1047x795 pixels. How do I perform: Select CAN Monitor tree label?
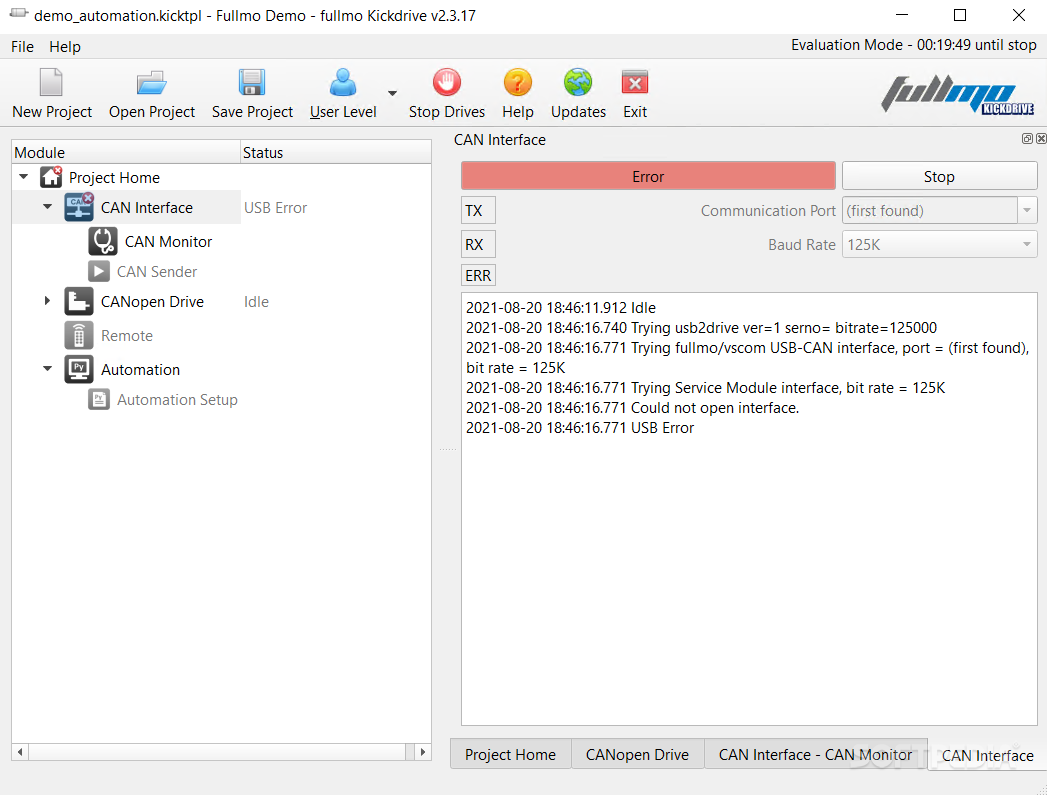168,242
